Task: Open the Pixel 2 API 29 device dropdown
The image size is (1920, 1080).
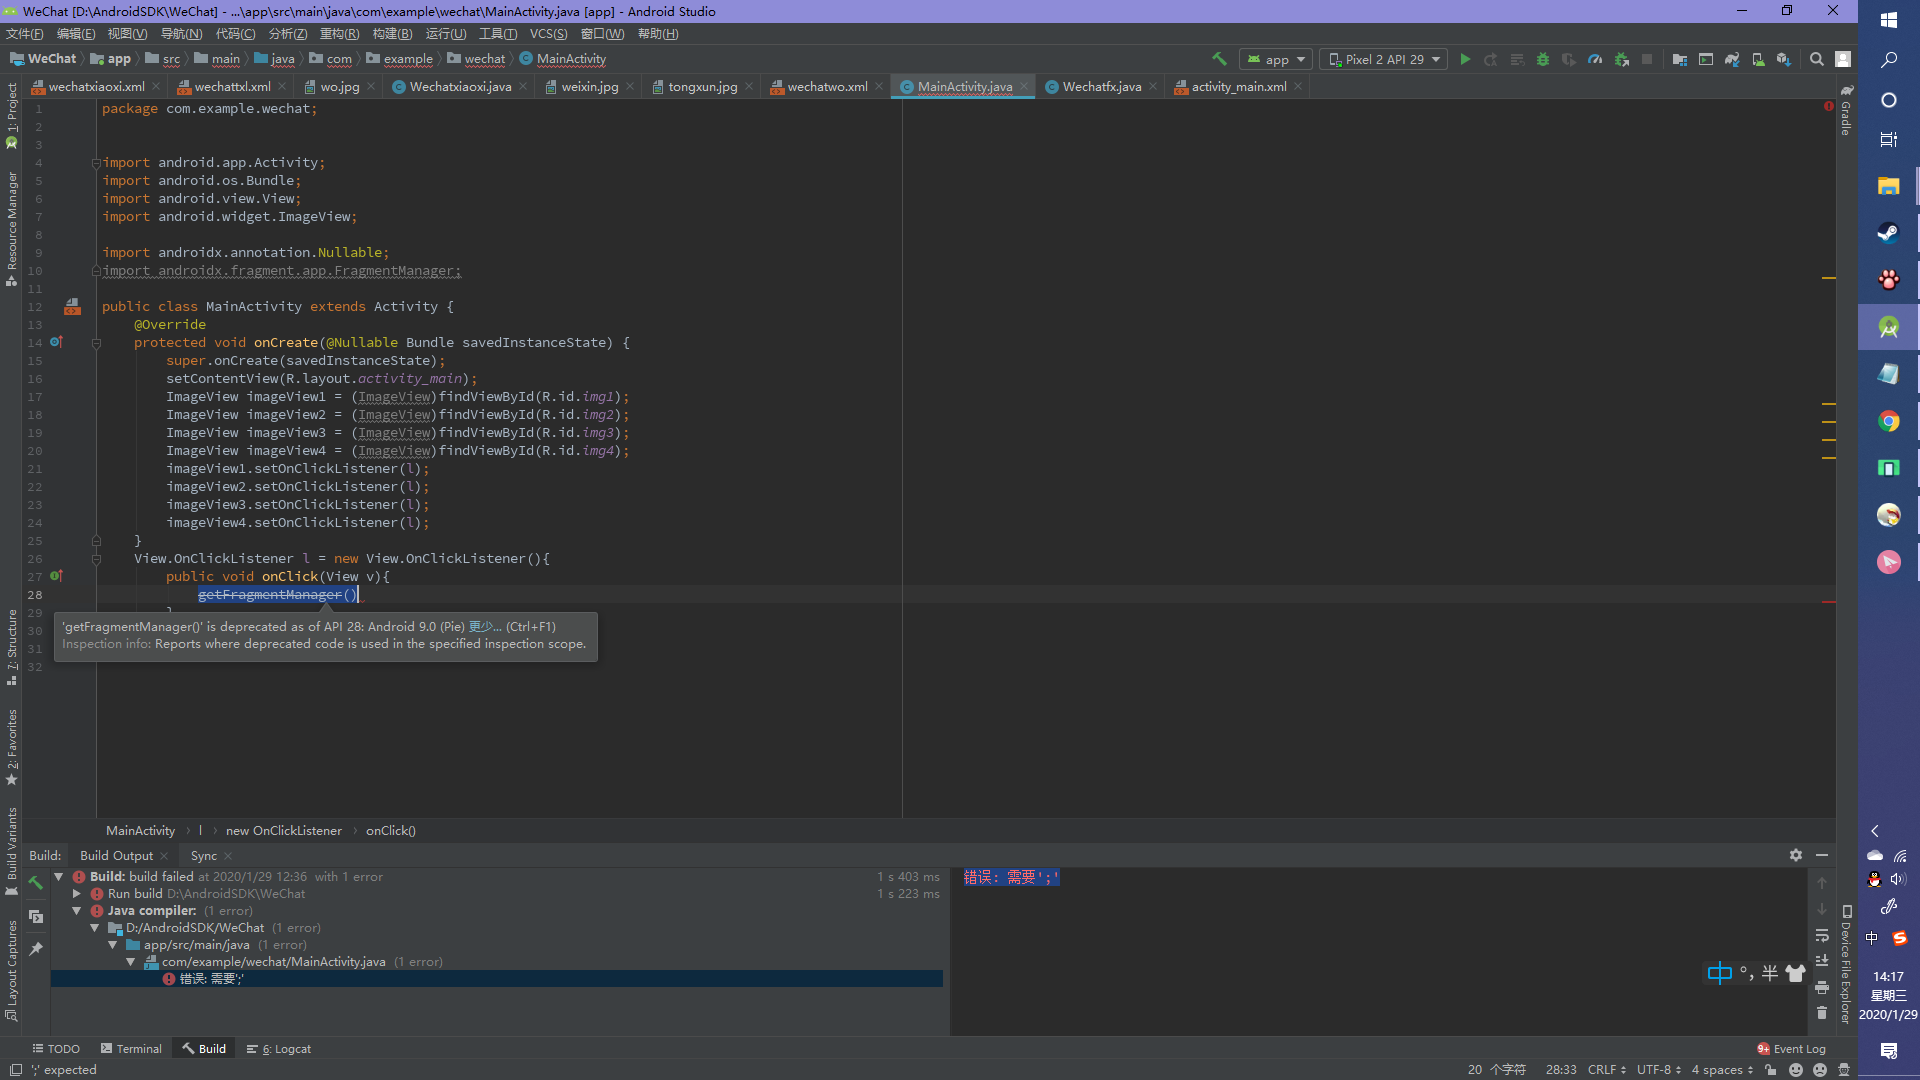Action: pos(1385,59)
